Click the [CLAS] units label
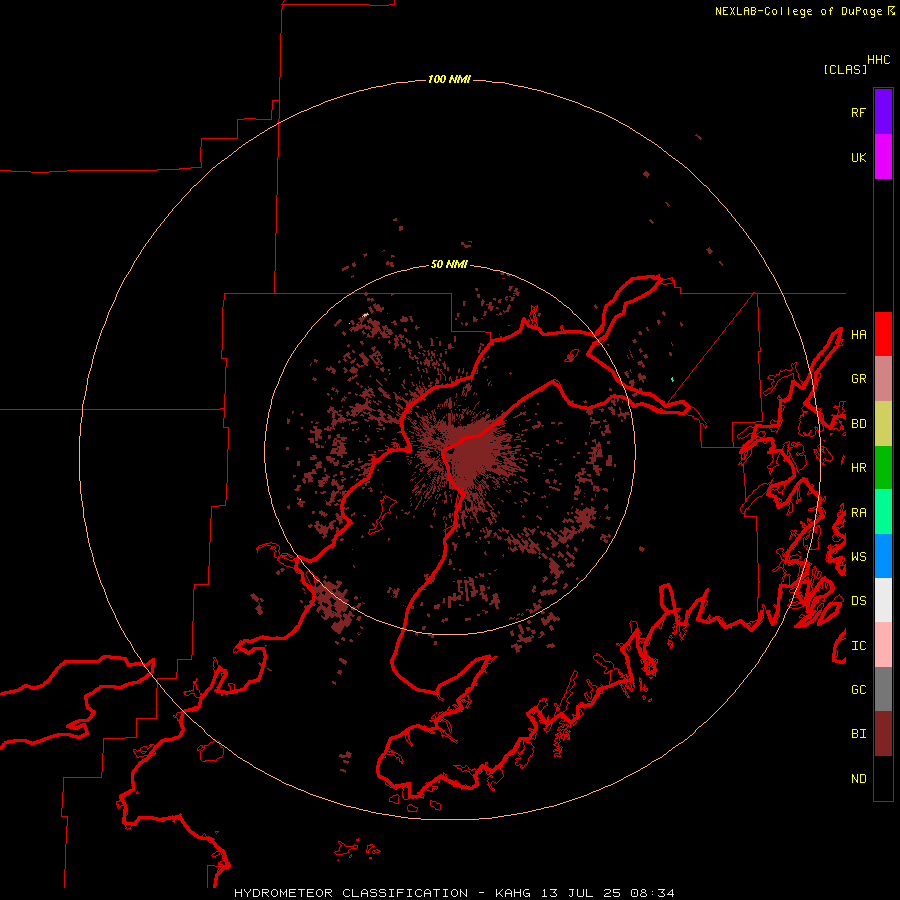Image resolution: width=900 pixels, height=900 pixels. 845,69
